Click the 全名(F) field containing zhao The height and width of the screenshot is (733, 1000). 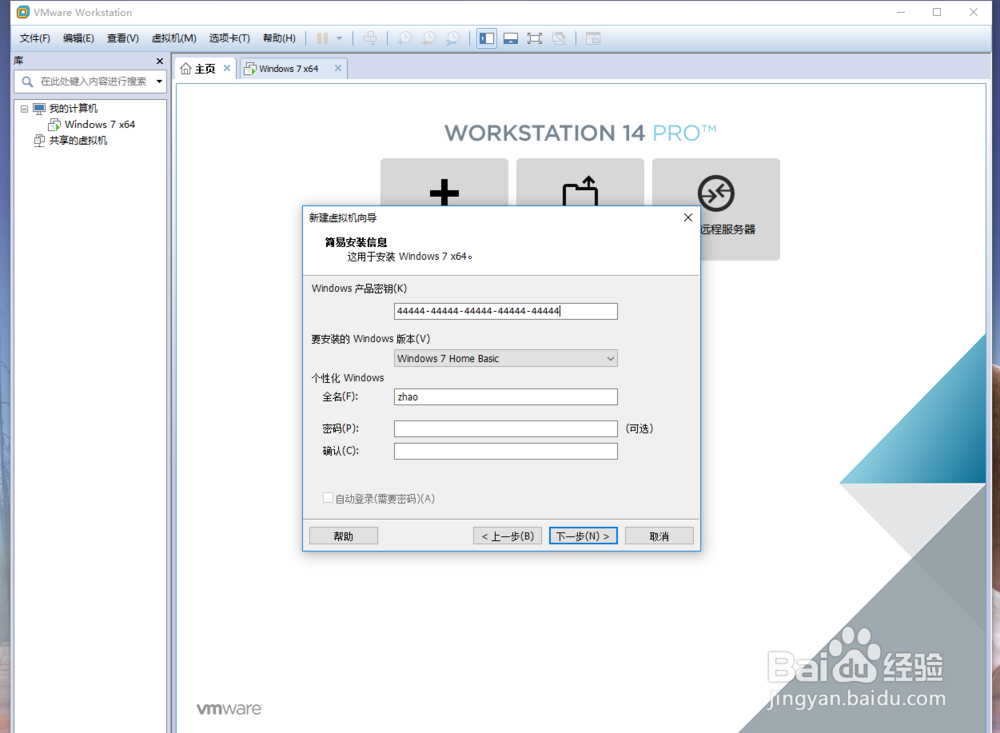tap(506, 397)
